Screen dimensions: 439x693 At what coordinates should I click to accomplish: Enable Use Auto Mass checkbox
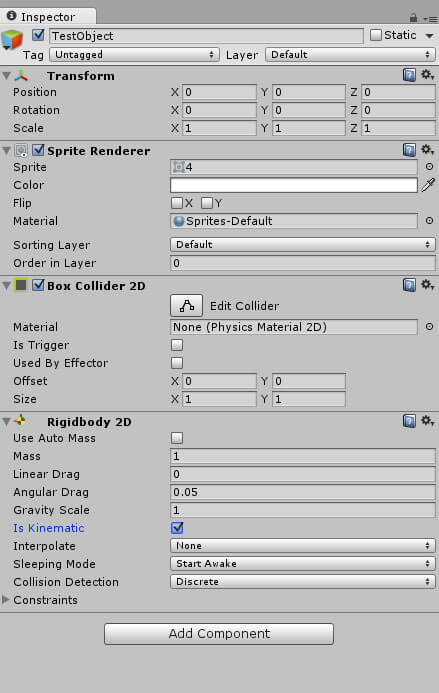tap(177, 438)
